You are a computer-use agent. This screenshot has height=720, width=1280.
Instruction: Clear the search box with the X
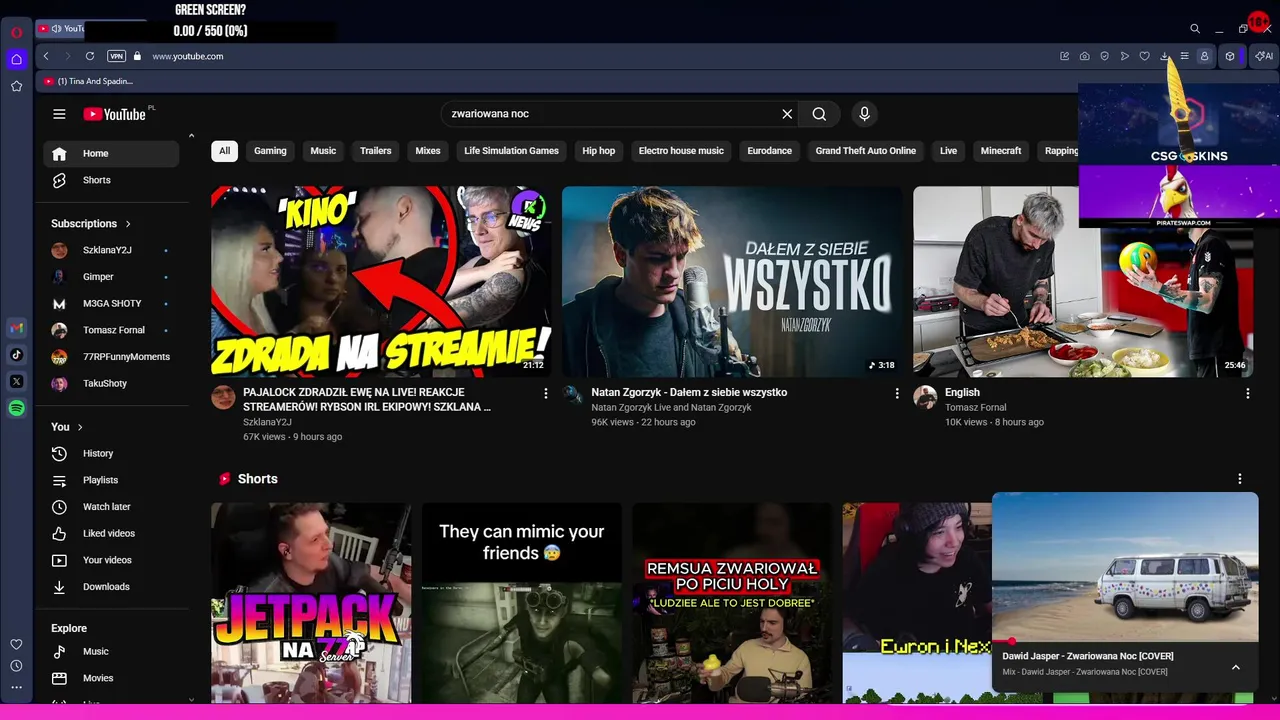coord(787,114)
